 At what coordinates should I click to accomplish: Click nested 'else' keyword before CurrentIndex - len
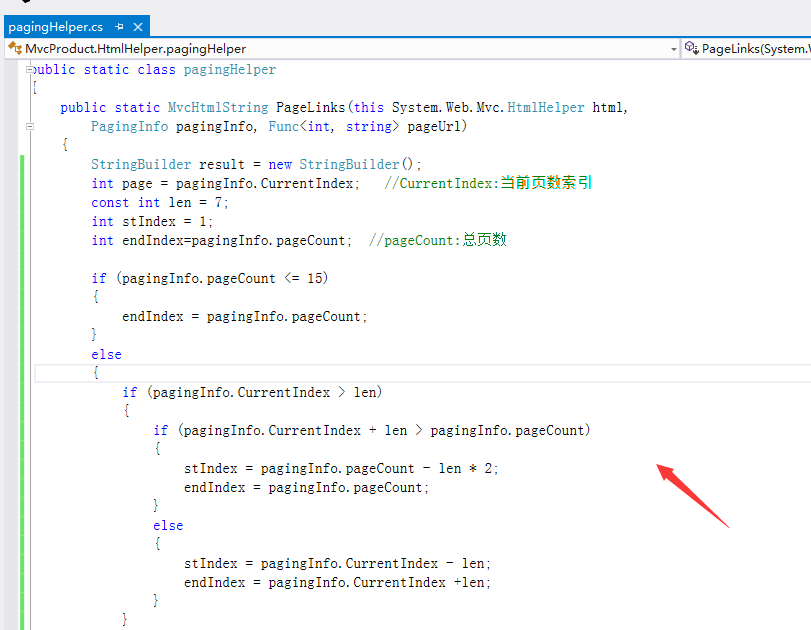pos(168,526)
